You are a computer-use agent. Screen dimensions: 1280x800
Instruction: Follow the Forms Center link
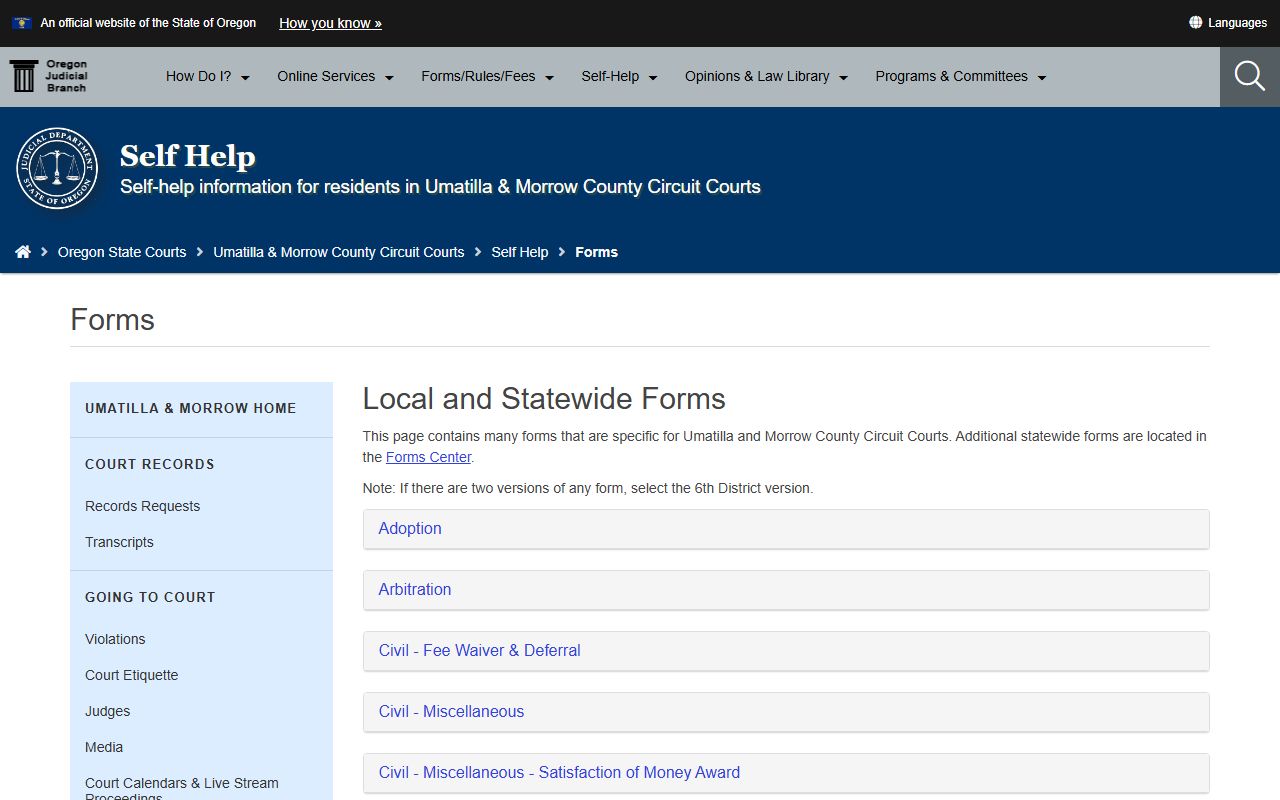tap(428, 457)
